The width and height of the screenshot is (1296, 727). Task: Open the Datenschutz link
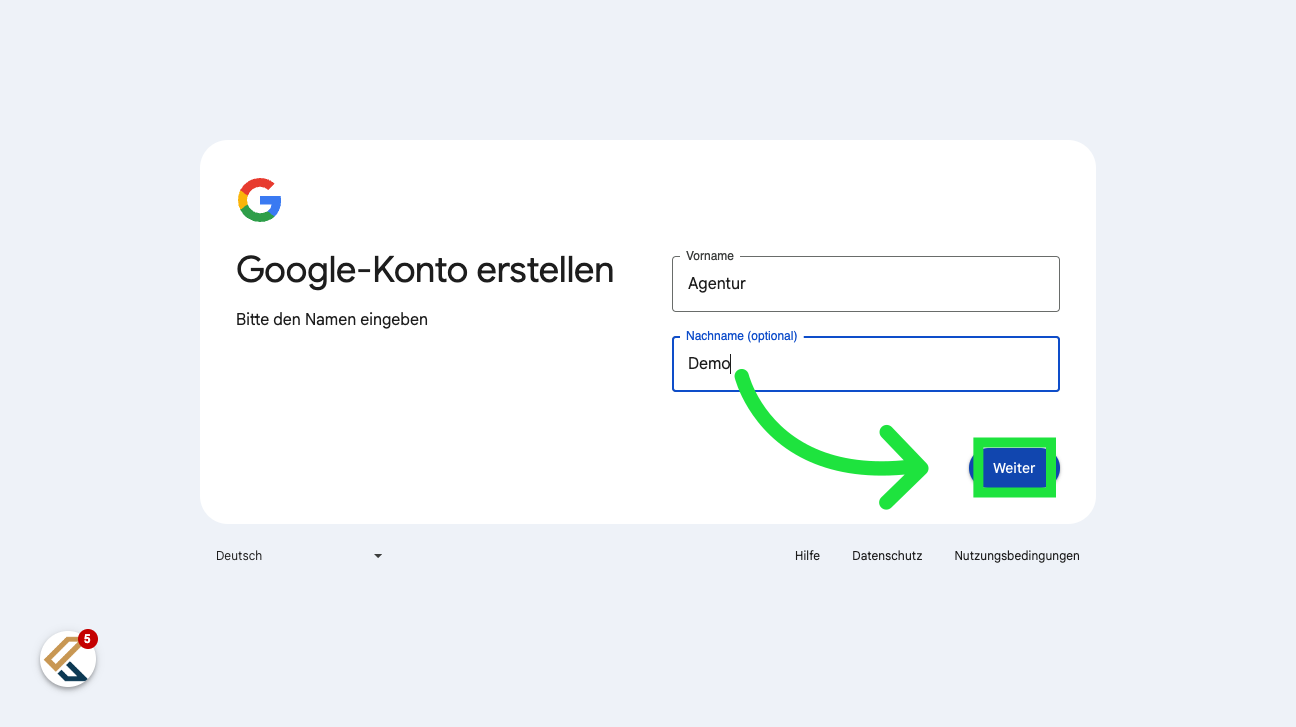pos(887,556)
